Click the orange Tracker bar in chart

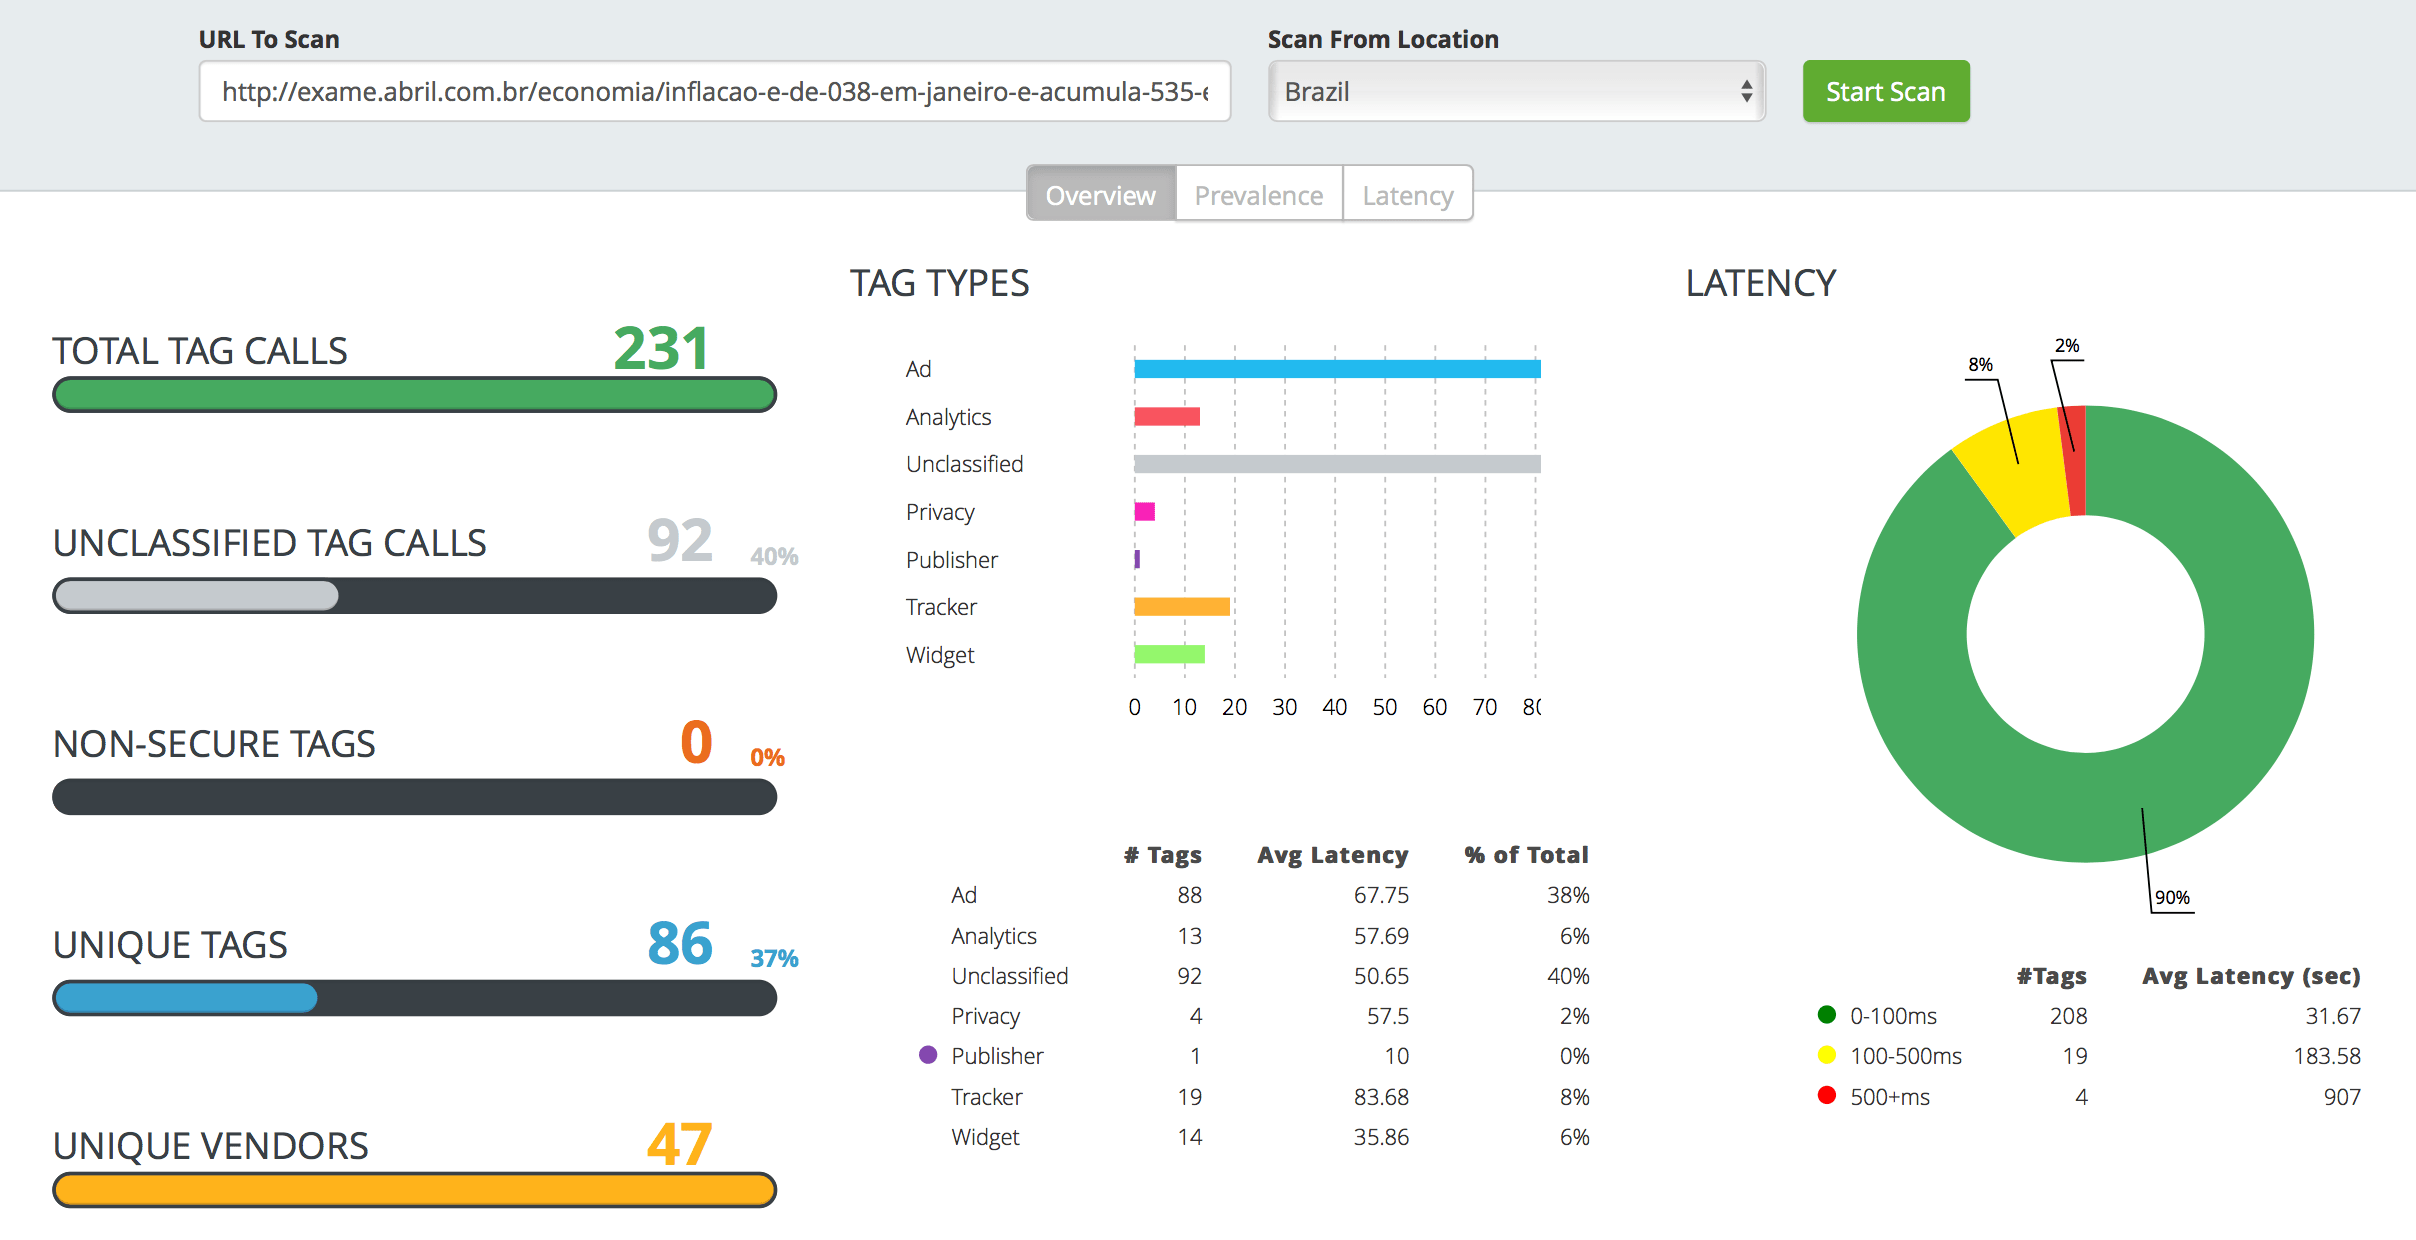(x=1181, y=607)
